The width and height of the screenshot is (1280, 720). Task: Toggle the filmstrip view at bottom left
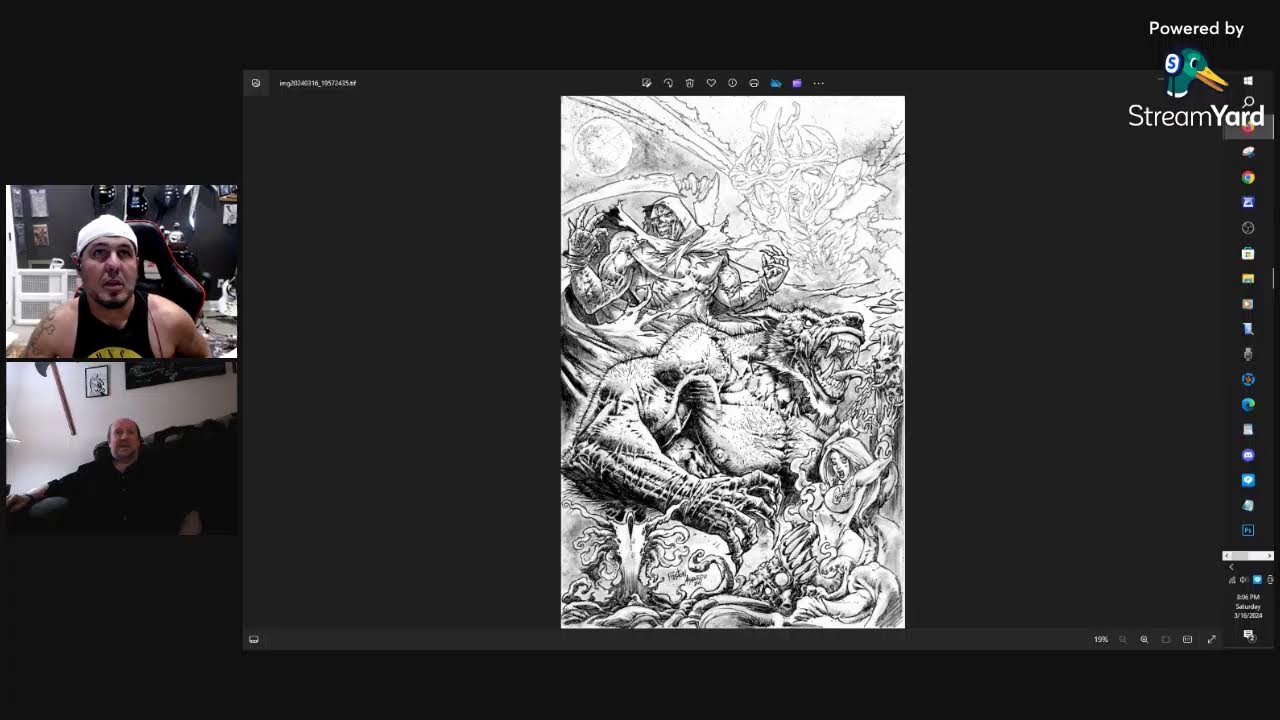tap(254, 640)
